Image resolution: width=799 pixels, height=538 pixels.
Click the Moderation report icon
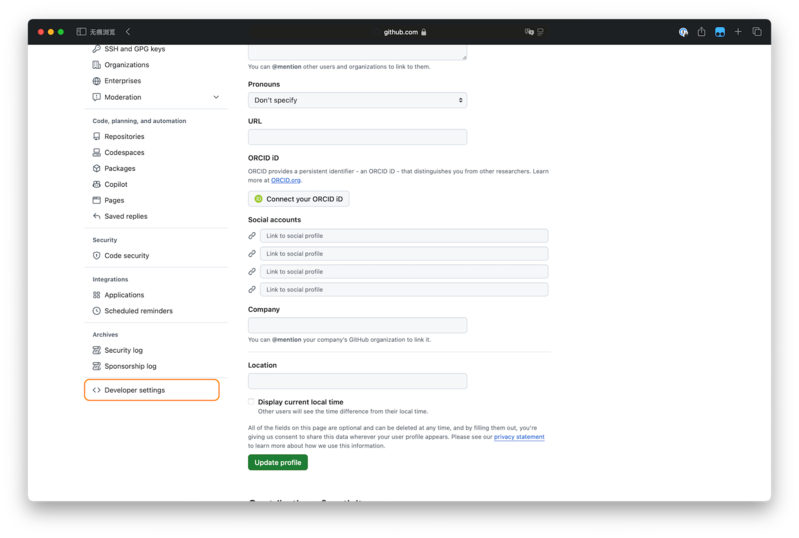coord(96,97)
